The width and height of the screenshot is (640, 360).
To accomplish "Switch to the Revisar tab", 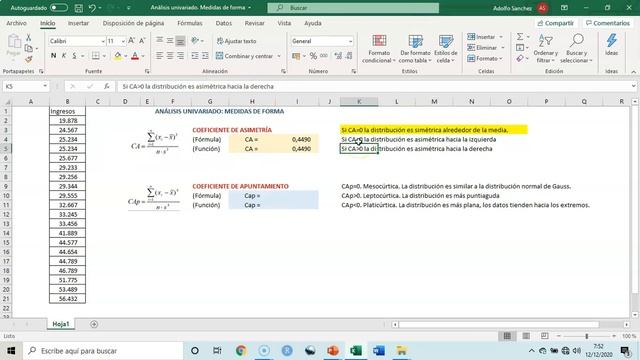I will coord(255,23).
